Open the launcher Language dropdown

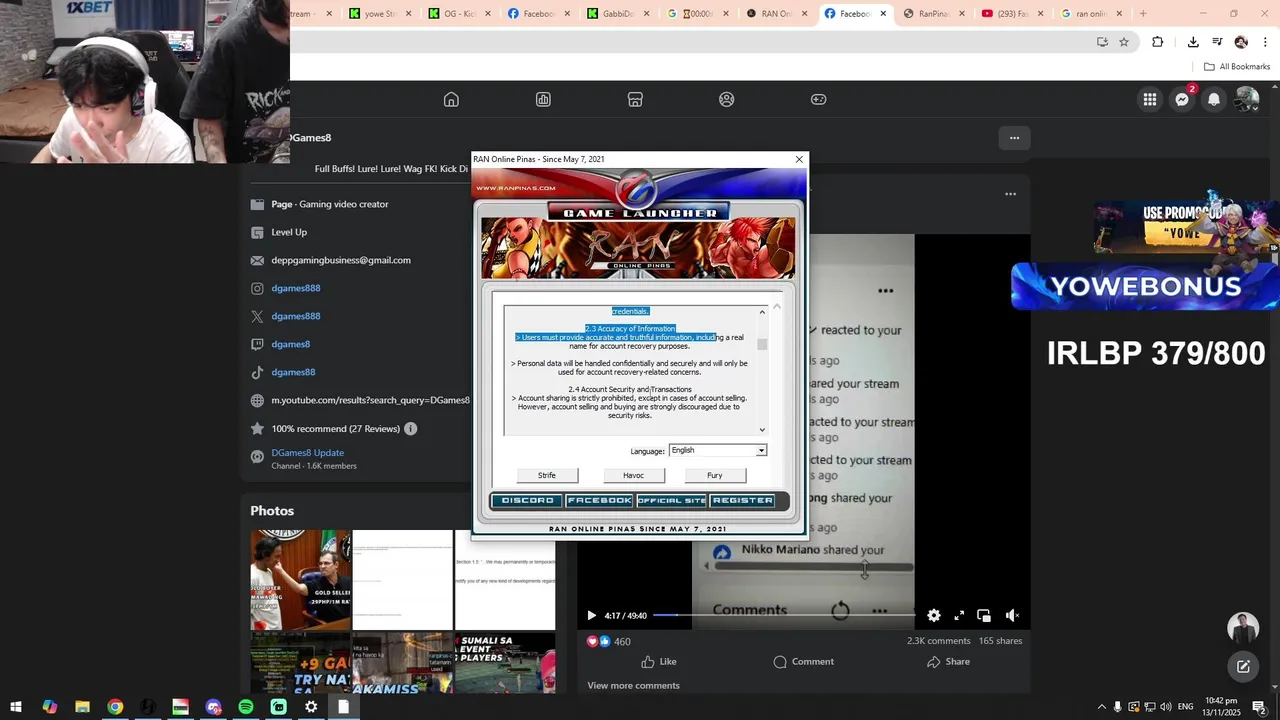point(718,450)
